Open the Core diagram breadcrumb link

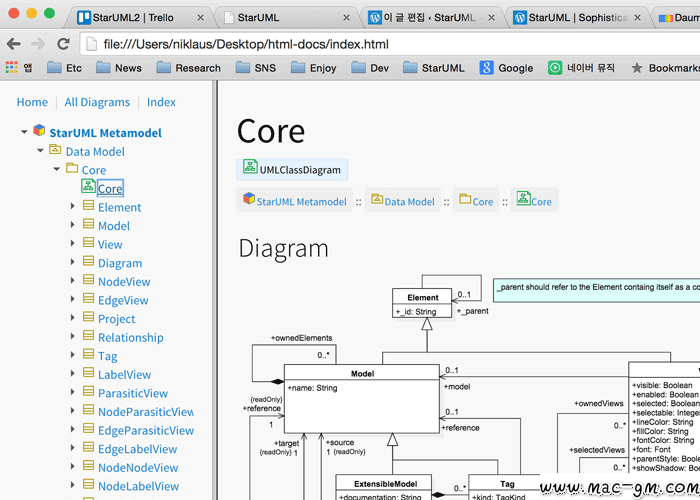point(541,202)
